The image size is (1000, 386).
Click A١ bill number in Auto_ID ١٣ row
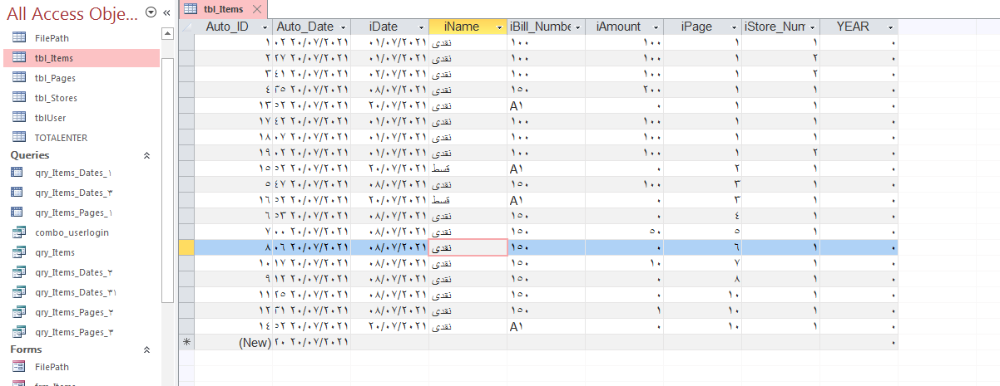tap(547, 105)
